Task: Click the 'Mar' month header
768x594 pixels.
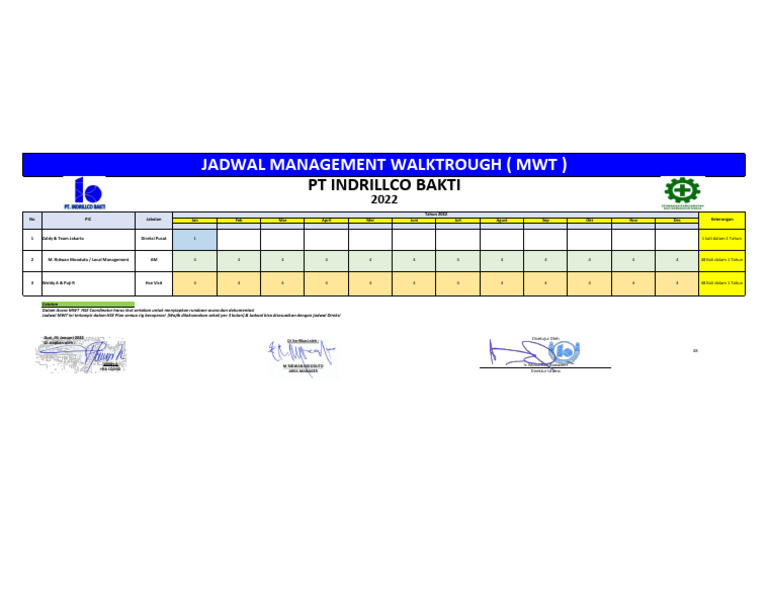Action: (x=283, y=221)
